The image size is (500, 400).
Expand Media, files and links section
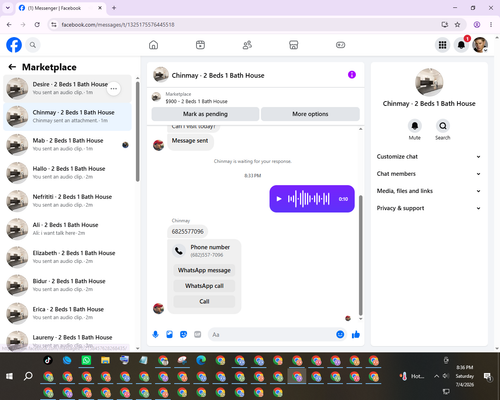[429, 191]
